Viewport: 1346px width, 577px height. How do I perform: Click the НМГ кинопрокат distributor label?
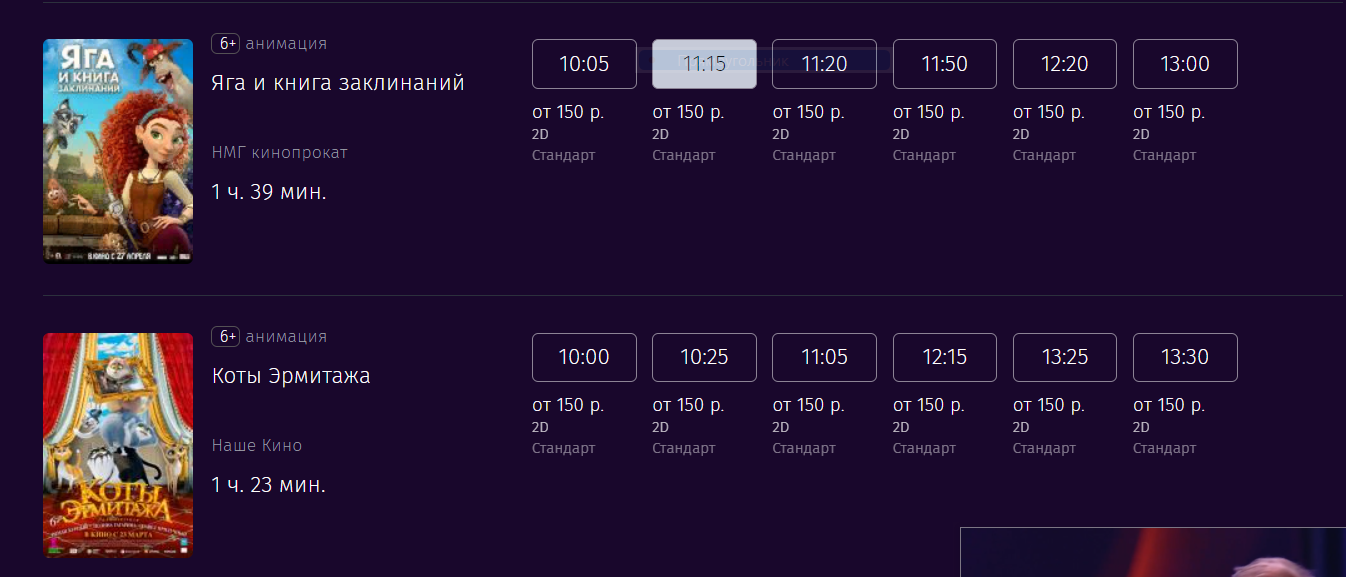click(280, 152)
